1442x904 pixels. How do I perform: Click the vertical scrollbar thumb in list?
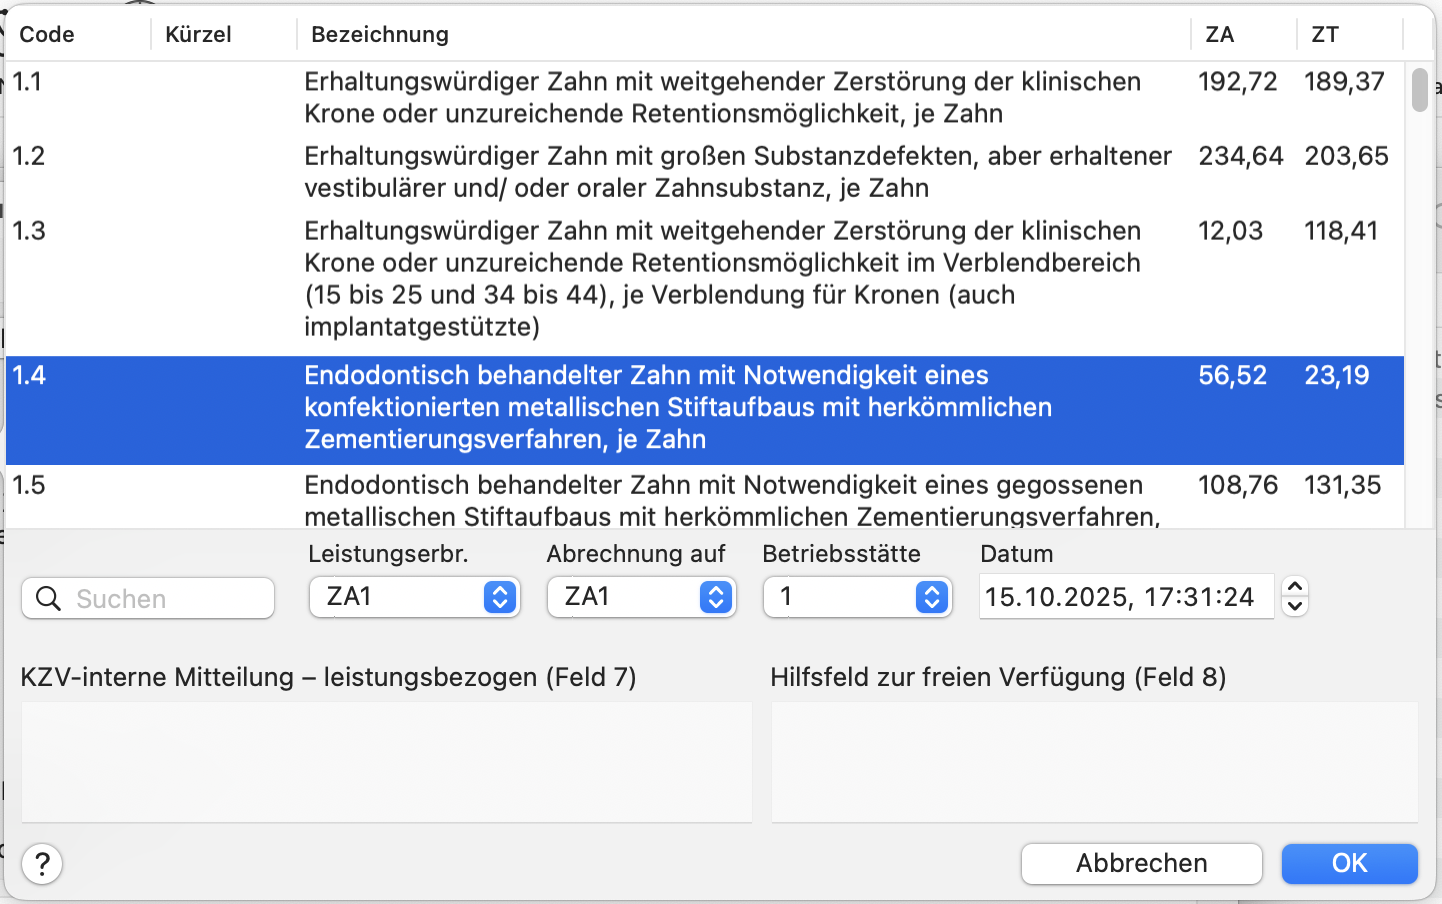tap(1419, 90)
